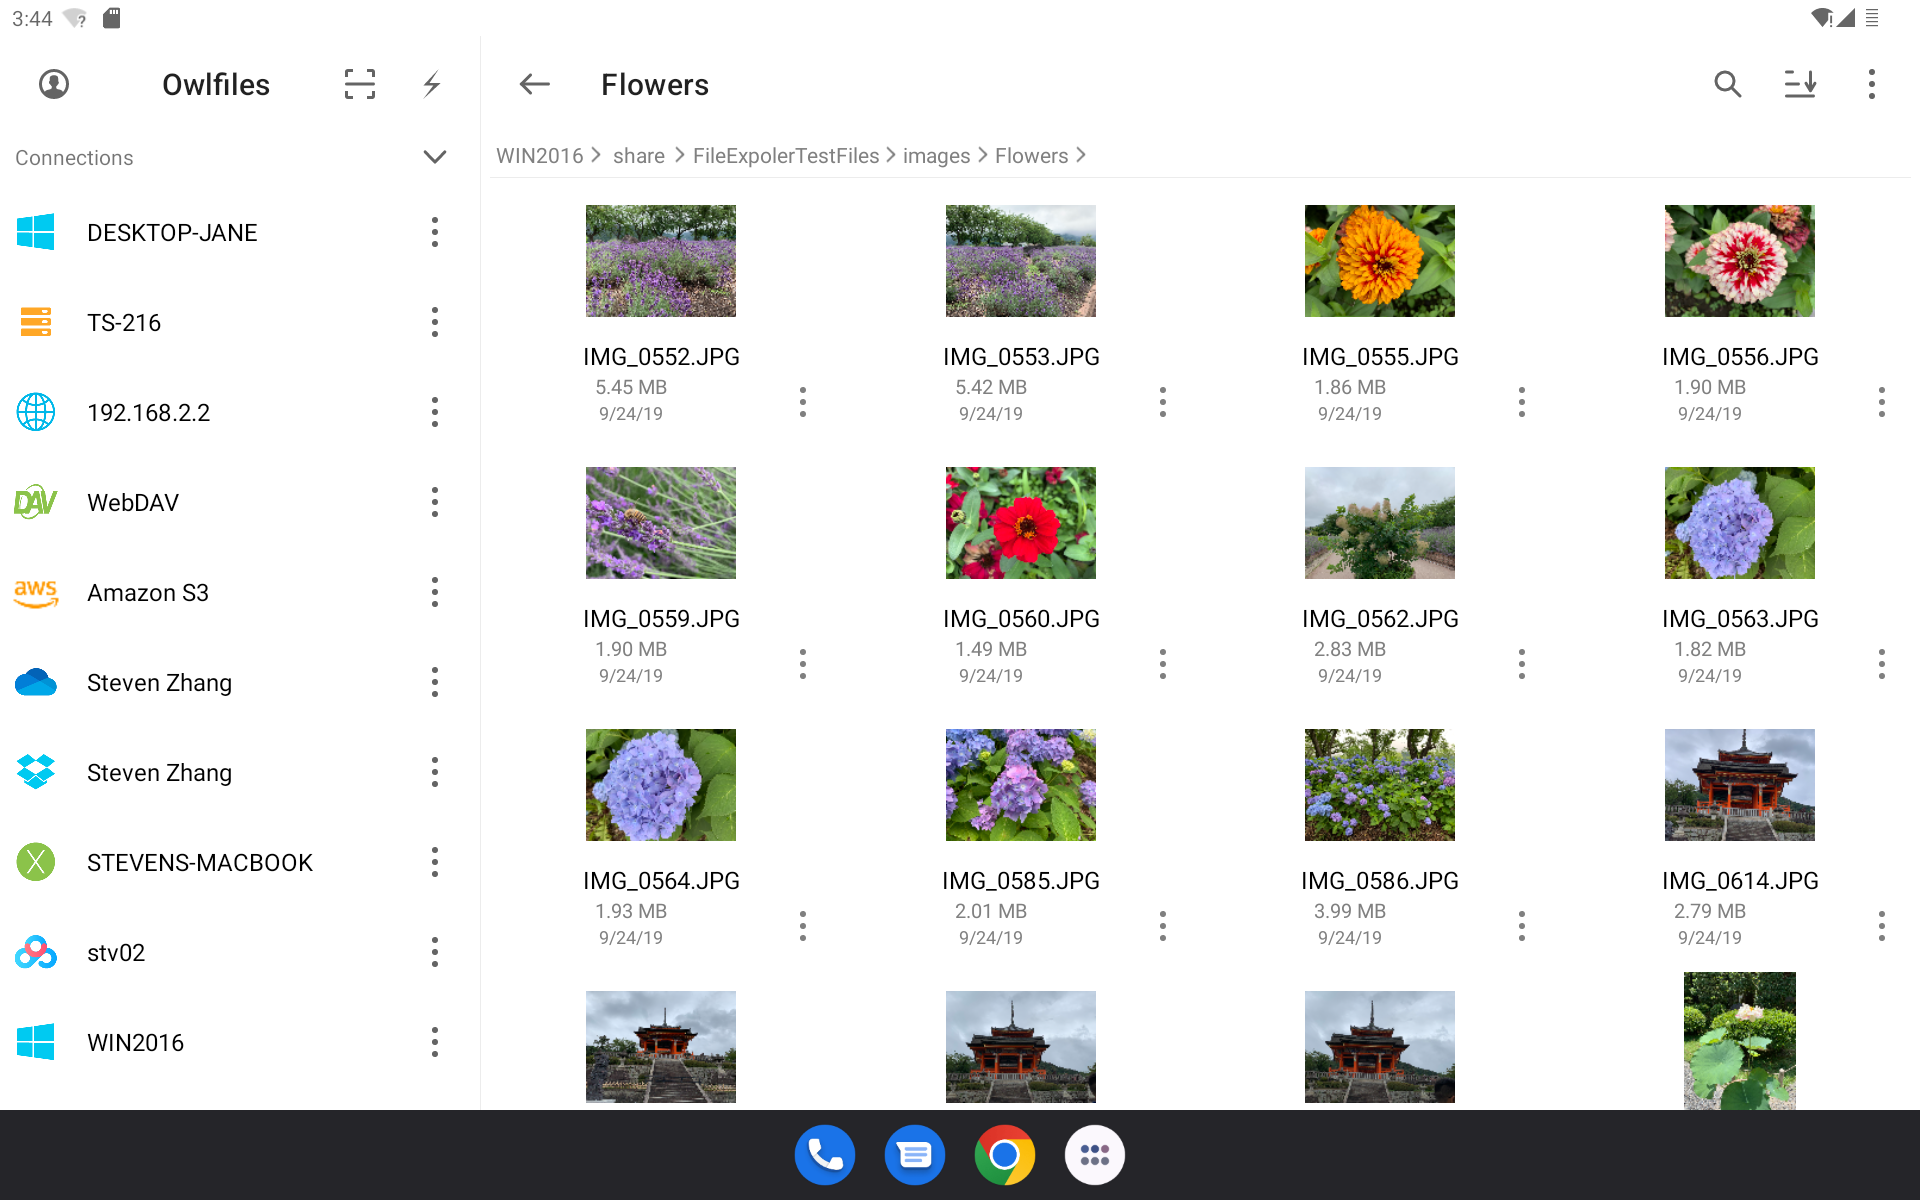
Task: Open IMG_0555.JPG orange flower thumbnail
Action: (x=1380, y=261)
